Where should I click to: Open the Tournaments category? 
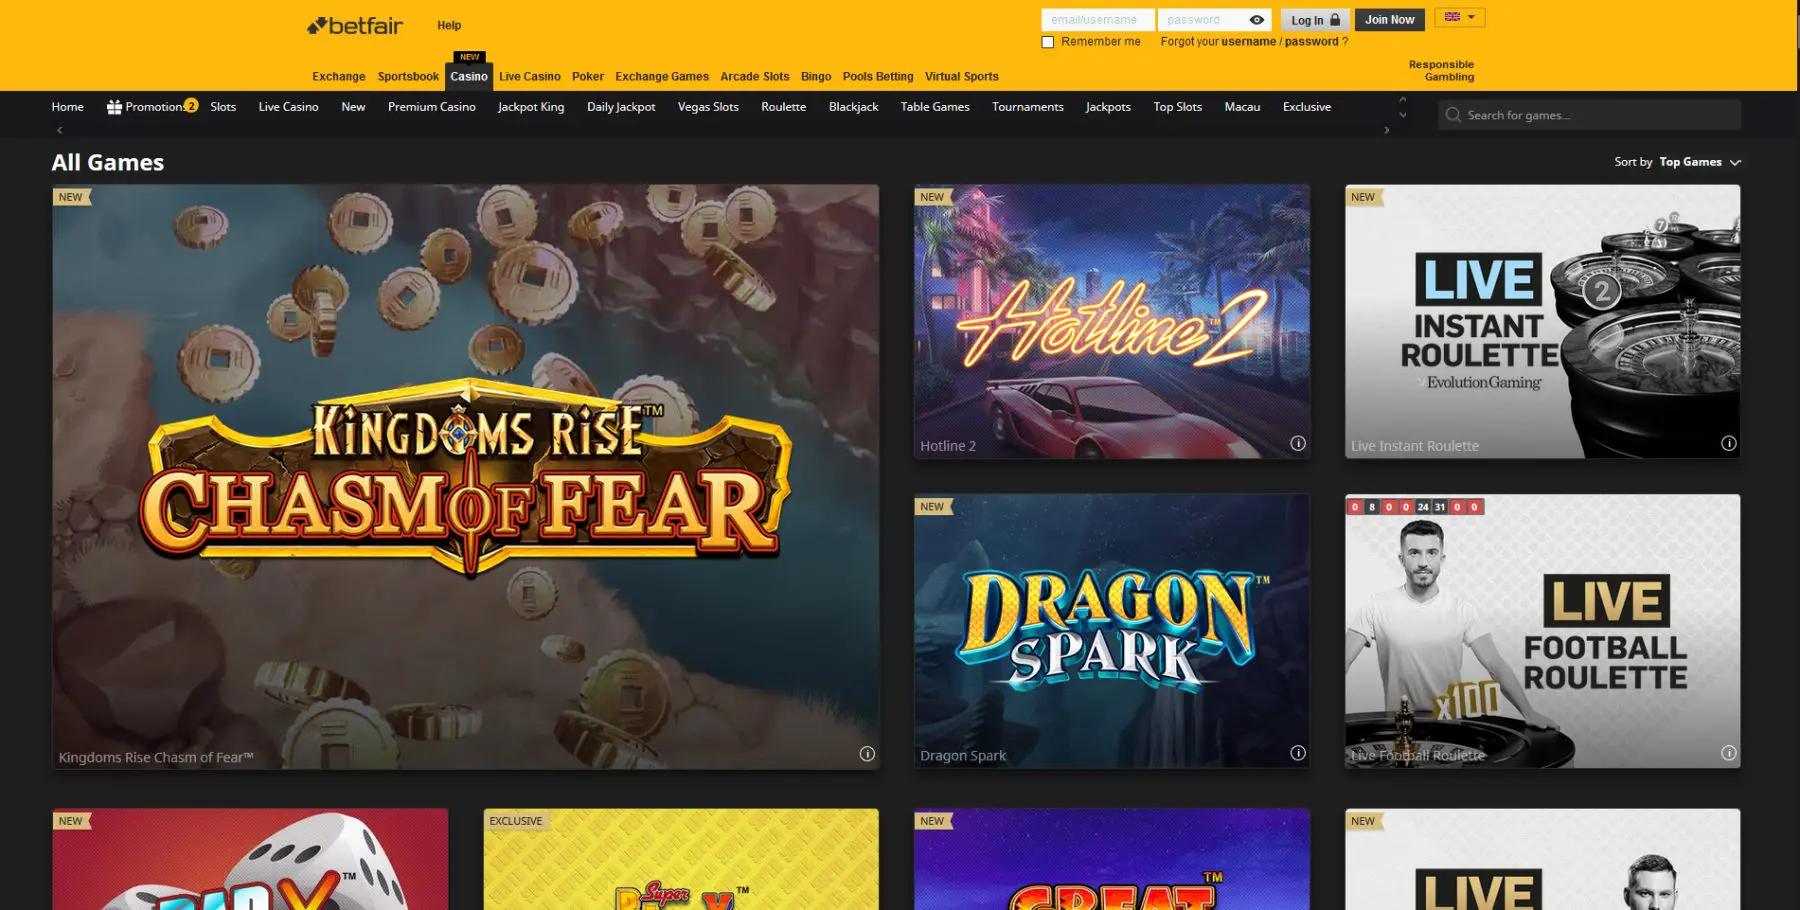[x=1028, y=107]
